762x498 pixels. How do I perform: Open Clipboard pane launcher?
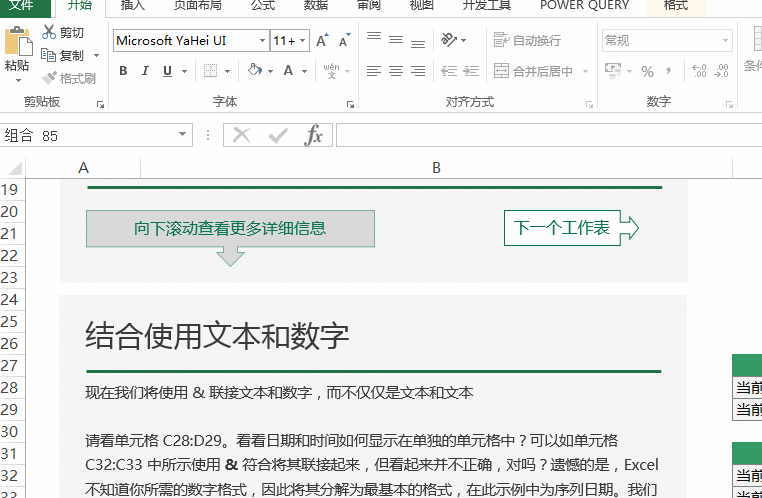[x=100, y=104]
